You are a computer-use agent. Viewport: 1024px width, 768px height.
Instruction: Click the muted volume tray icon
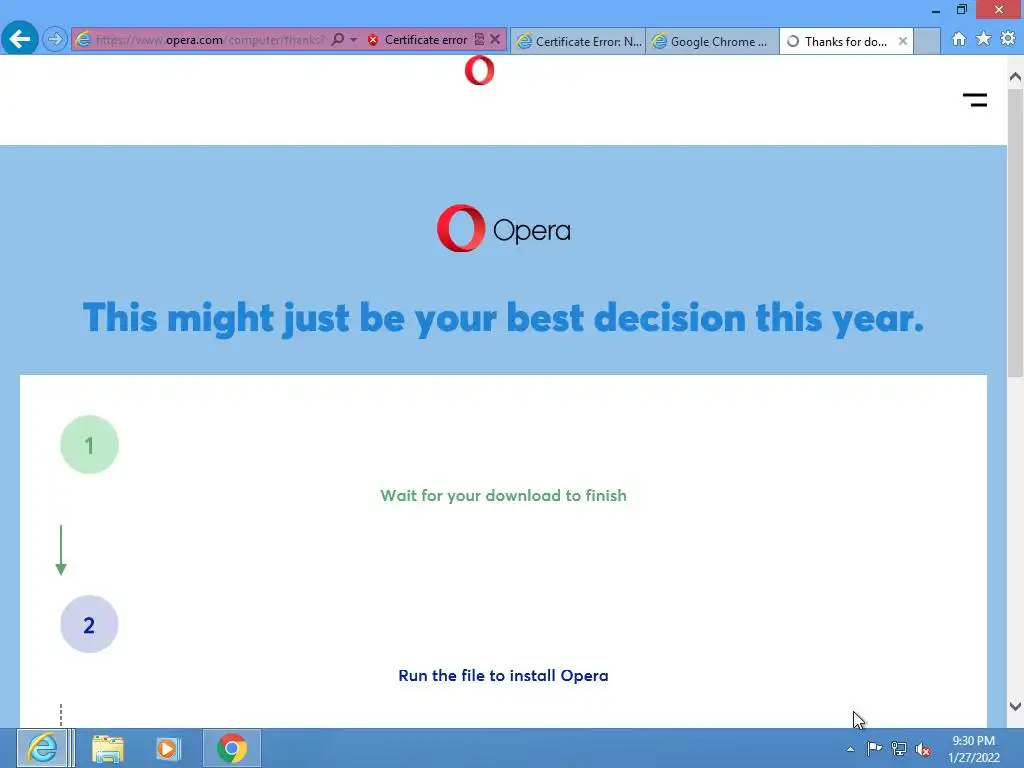(x=923, y=749)
